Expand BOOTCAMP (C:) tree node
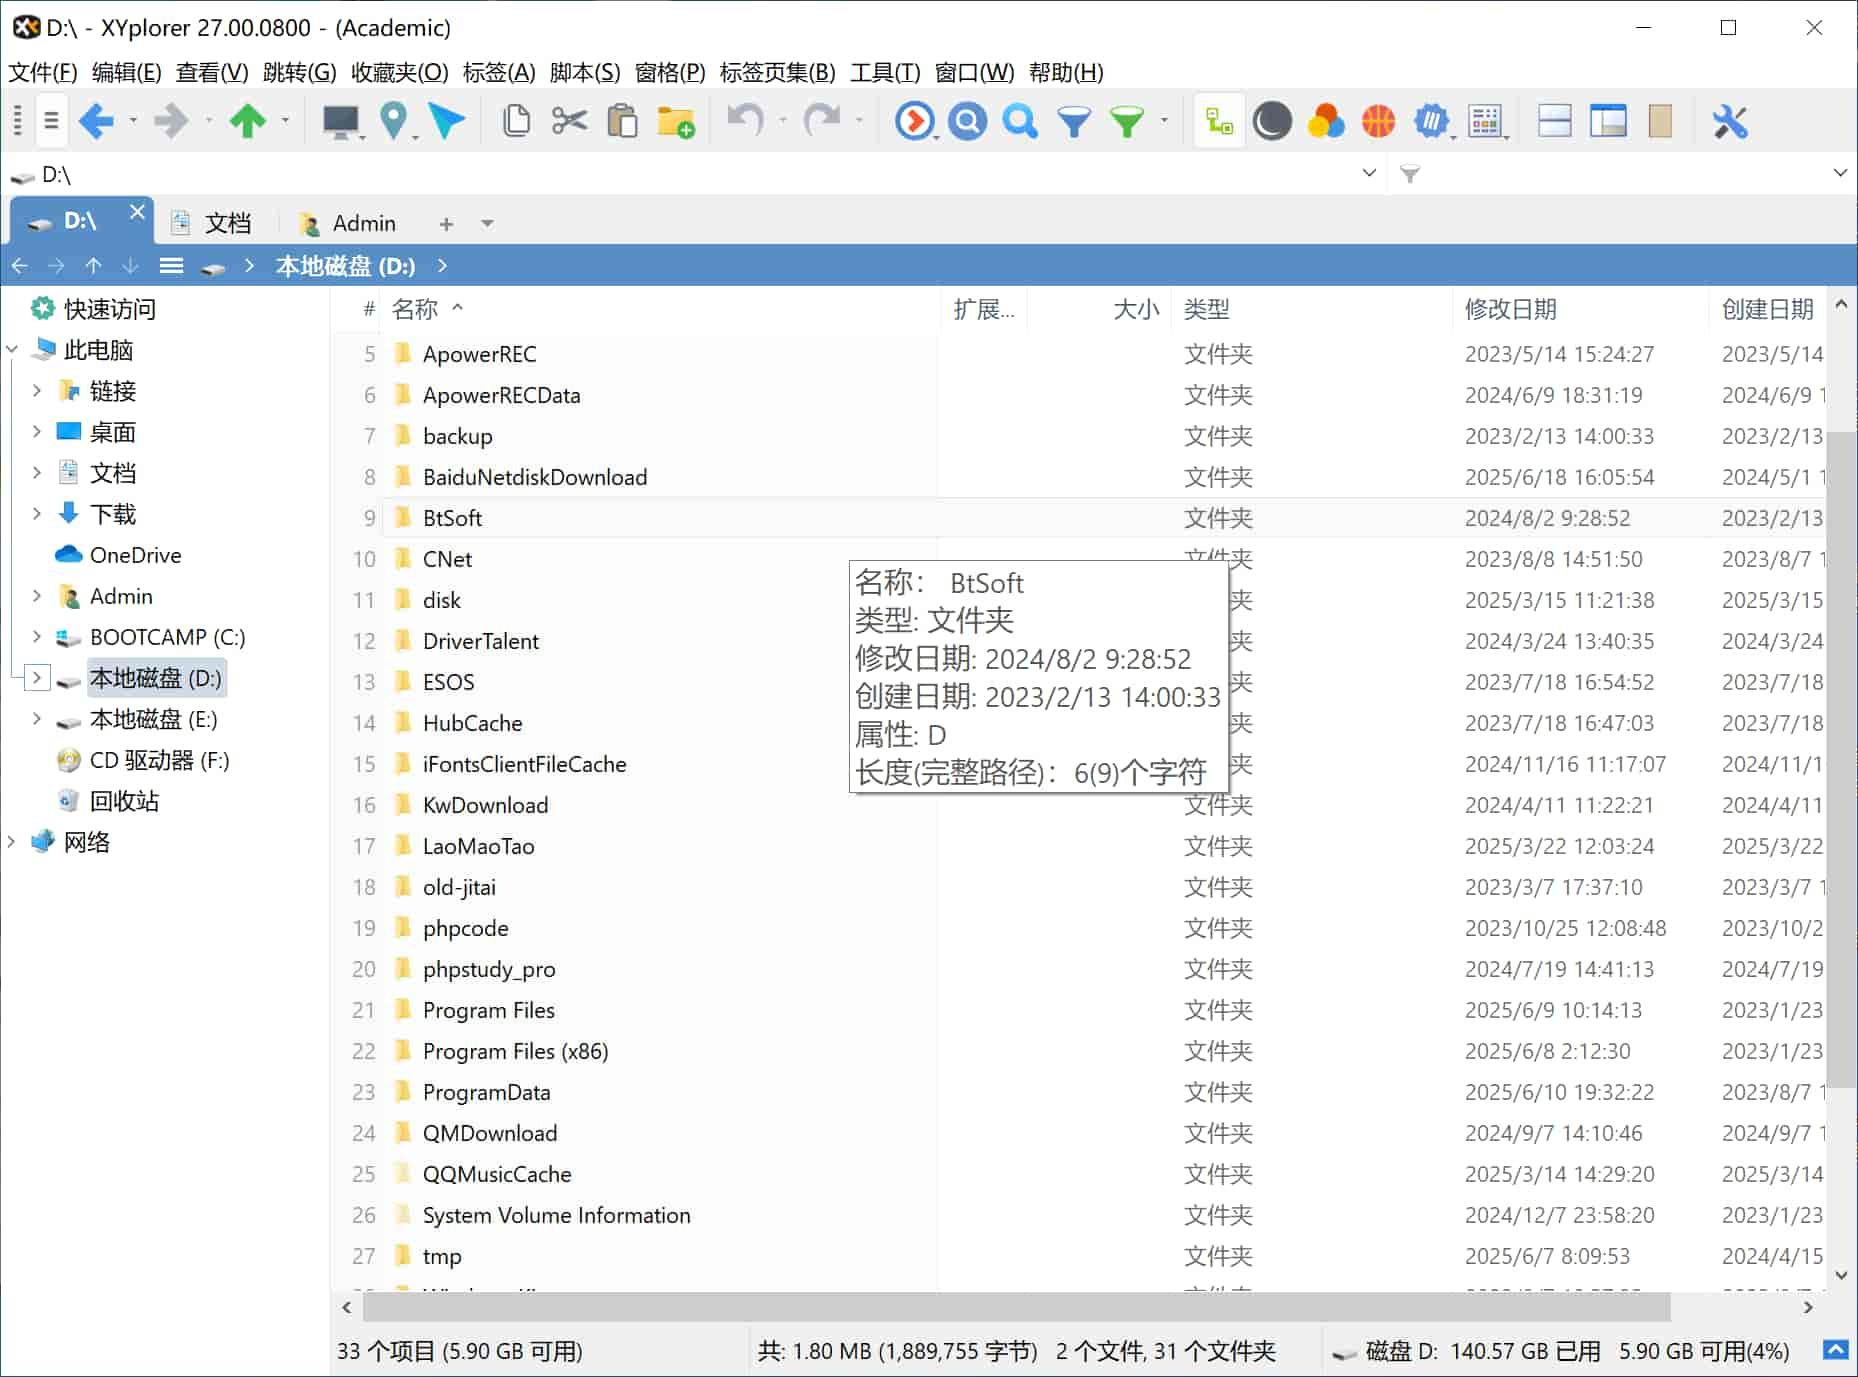1858x1377 pixels. pos(36,636)
